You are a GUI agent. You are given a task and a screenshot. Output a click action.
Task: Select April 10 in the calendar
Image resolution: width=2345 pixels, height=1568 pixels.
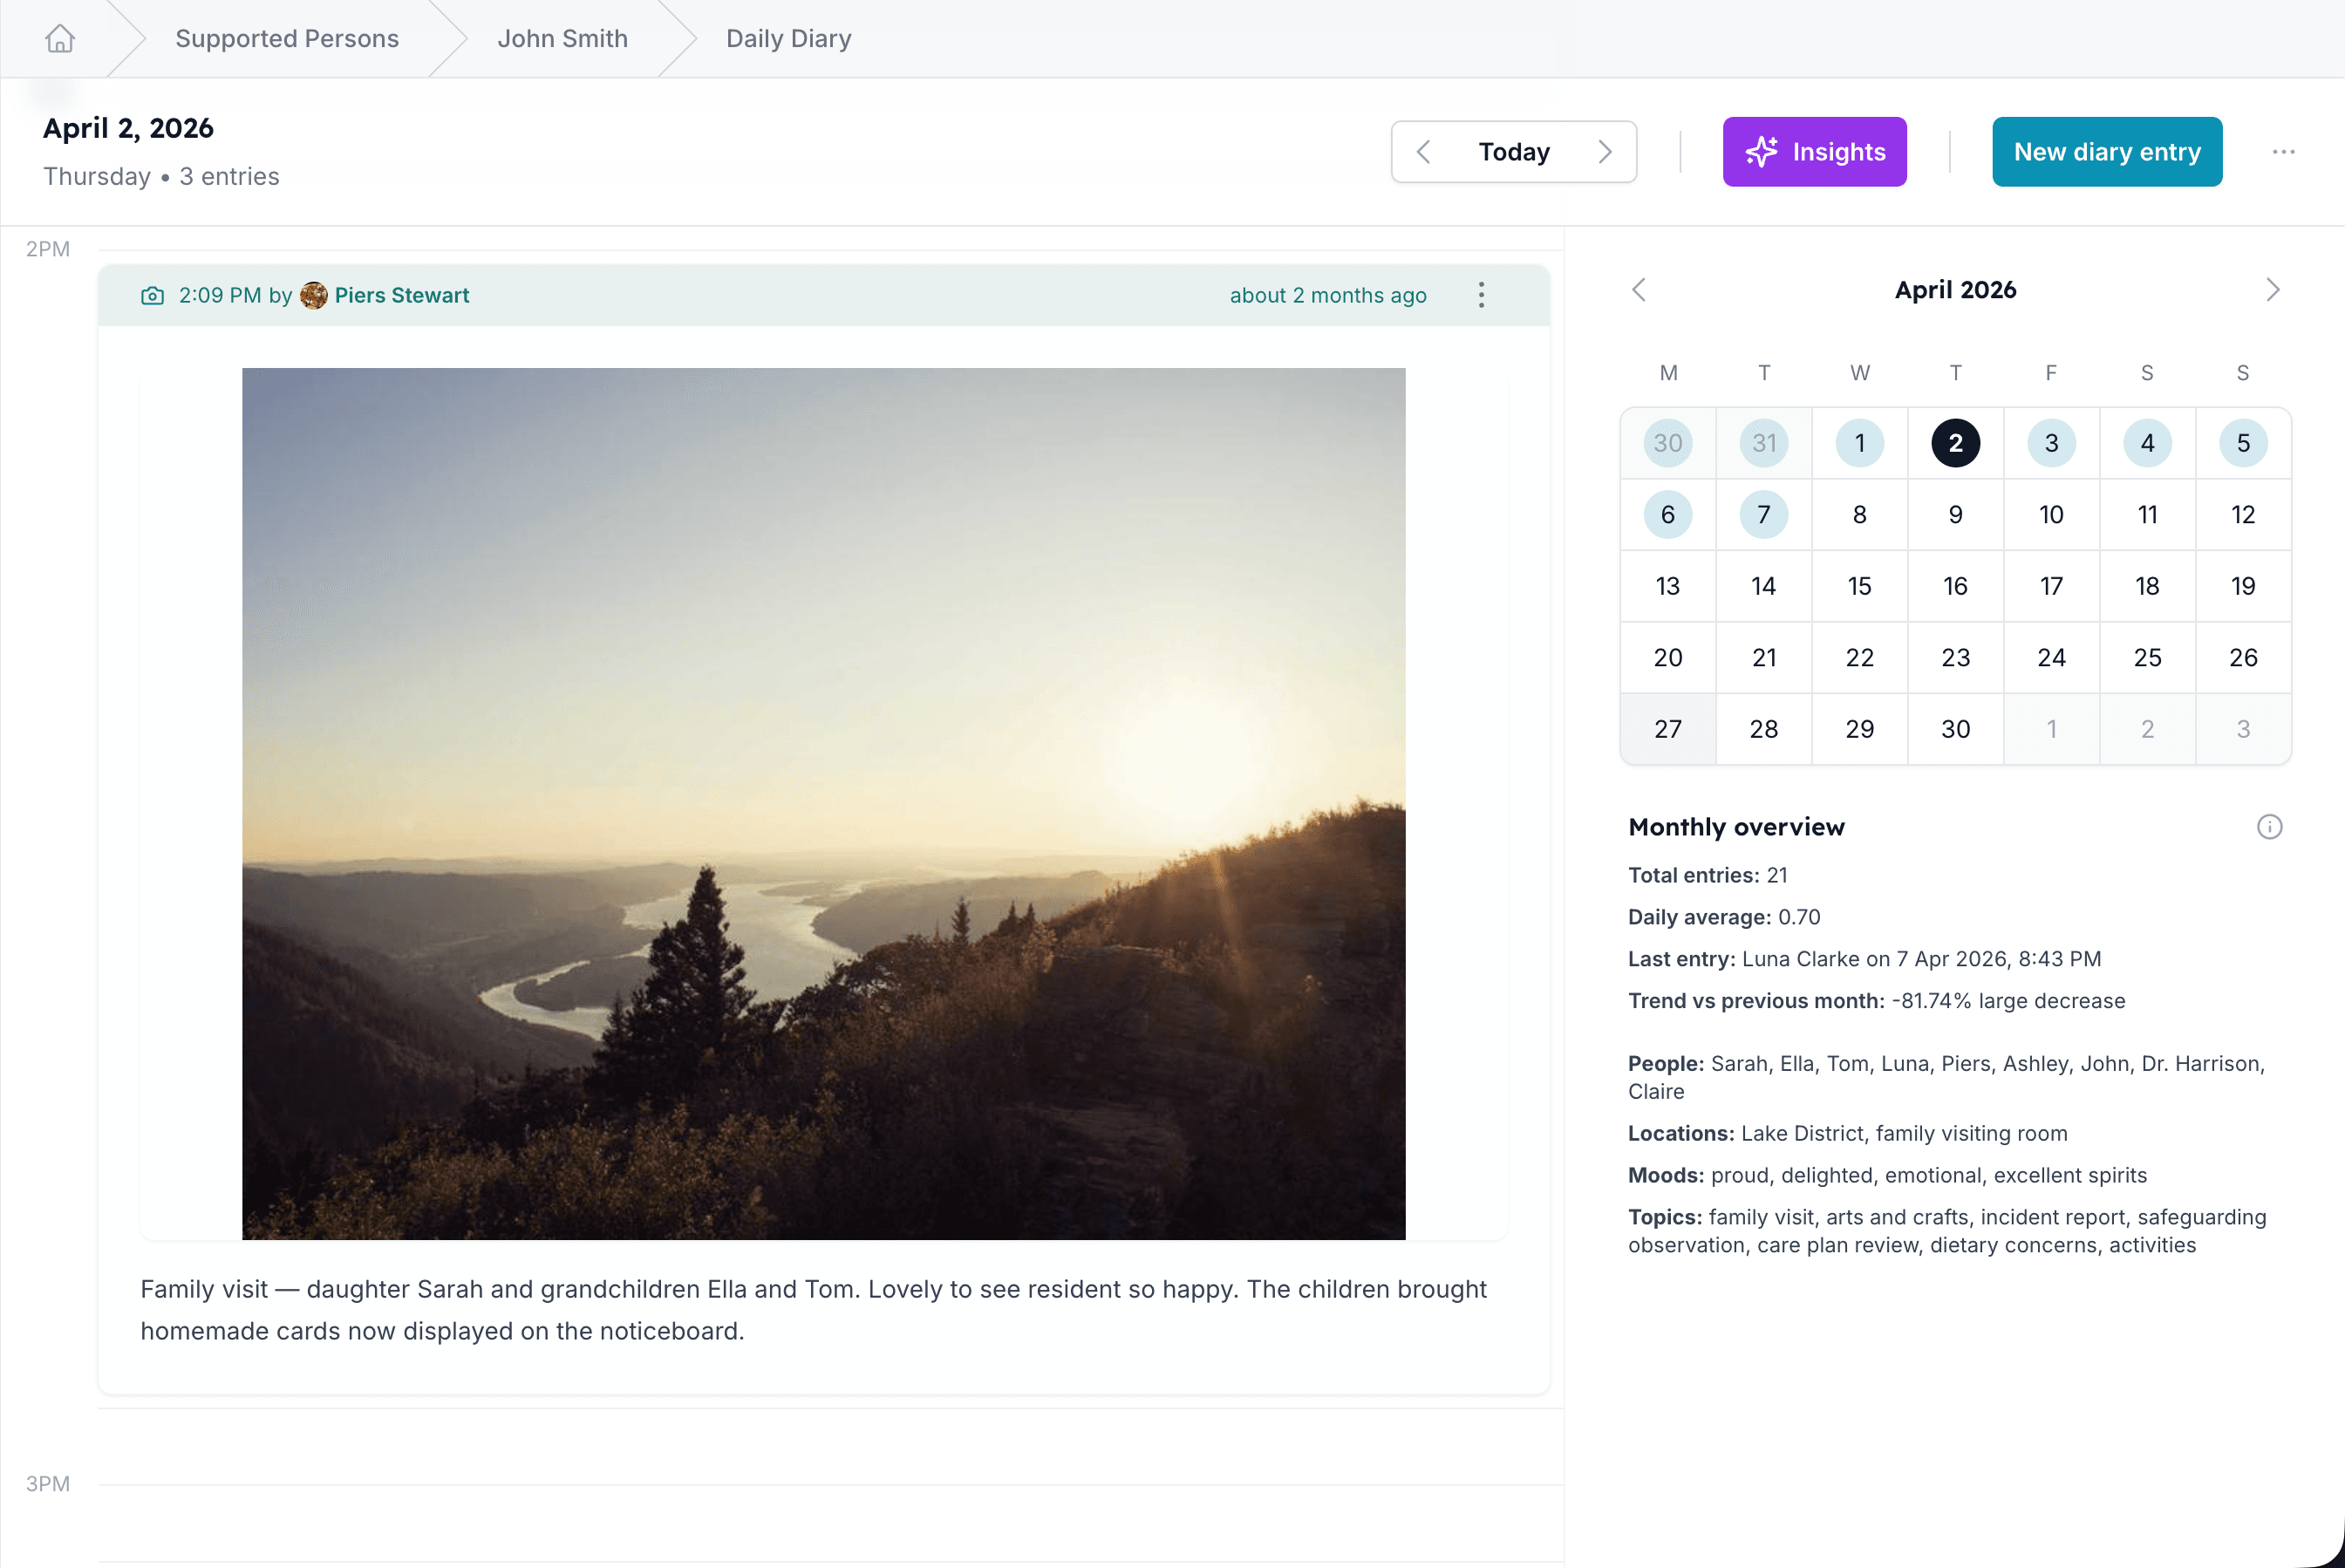2052,515
